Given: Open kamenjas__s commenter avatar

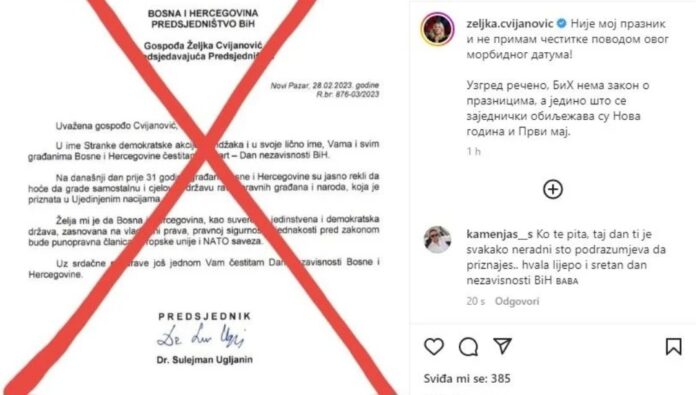Looking at the screenshot, I should [x=437, y=239].
